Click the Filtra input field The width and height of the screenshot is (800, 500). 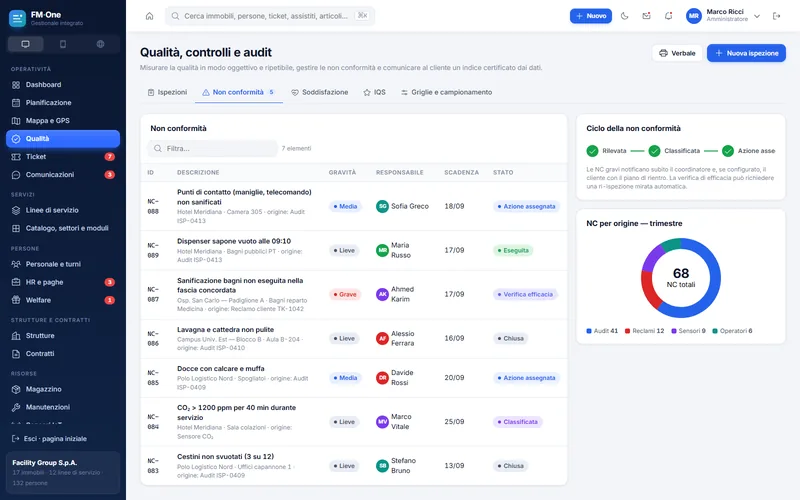pyautogui.click(x=213, y=148)
